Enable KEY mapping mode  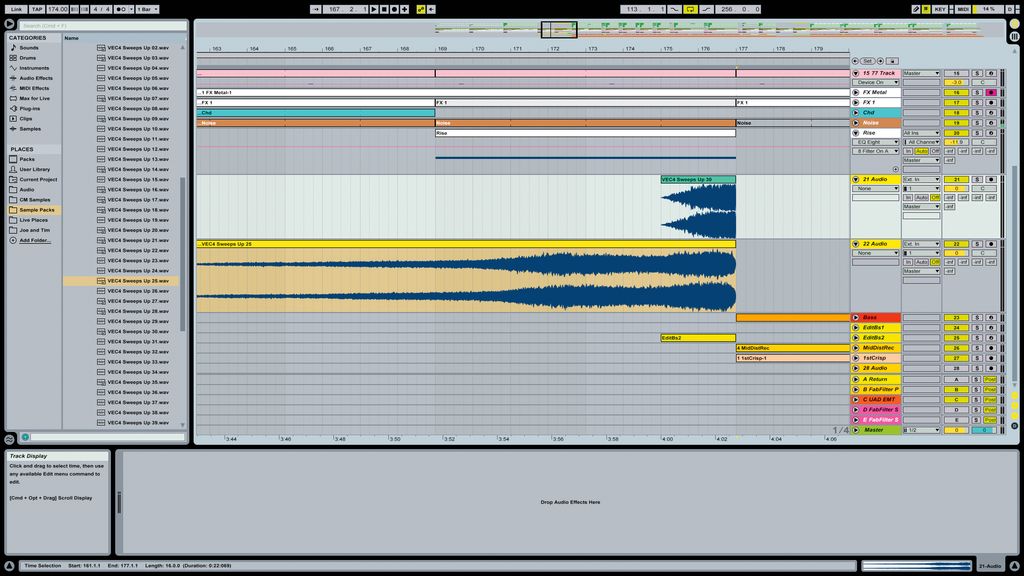point(940,7)
